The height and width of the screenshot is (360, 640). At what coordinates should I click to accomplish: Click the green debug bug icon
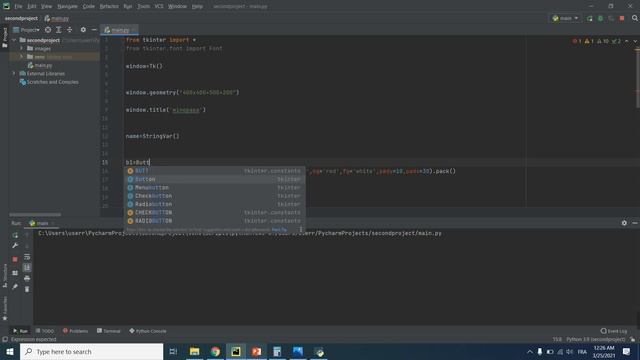click(600, 18)
